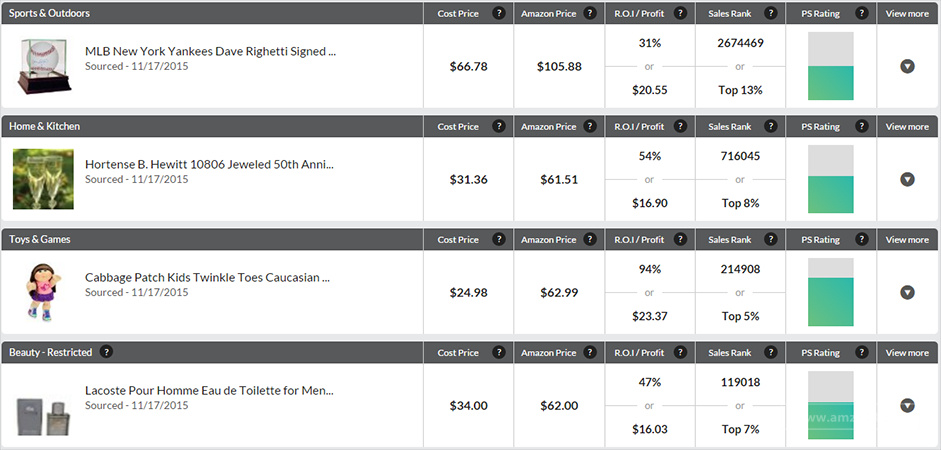Click the Sports & Outdoors category header

pyautogui.click(x=49, y=14)
